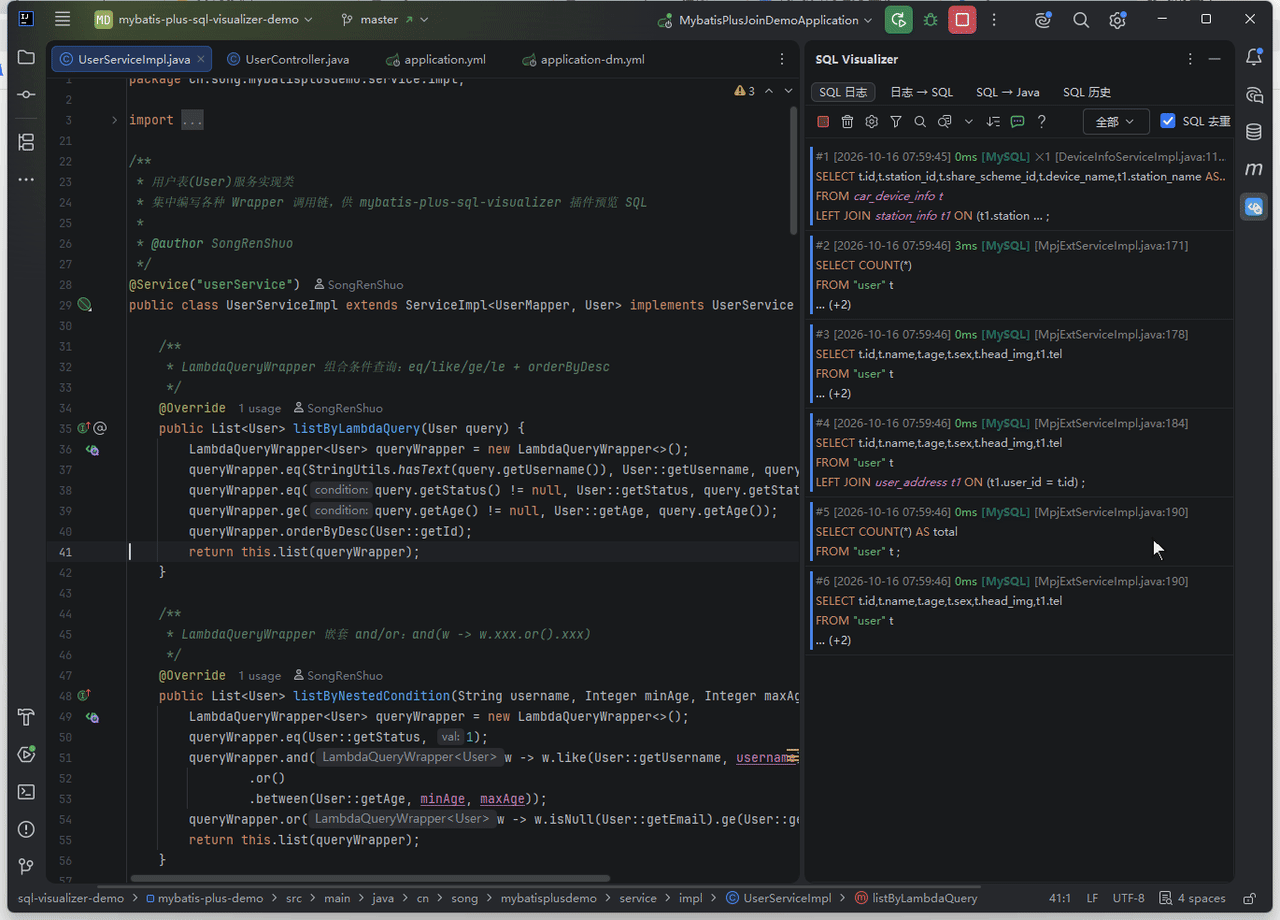Click the filter funnel icon in SQL Visualizer
This screenshot has width=1280, height=920.
(896, 122)
